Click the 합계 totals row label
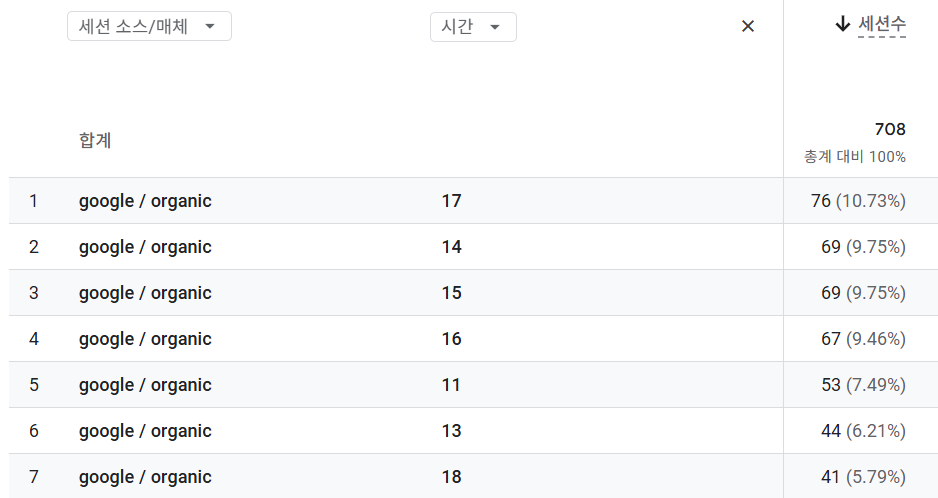Viewport: 938px width, 498px height. (95, 140)
